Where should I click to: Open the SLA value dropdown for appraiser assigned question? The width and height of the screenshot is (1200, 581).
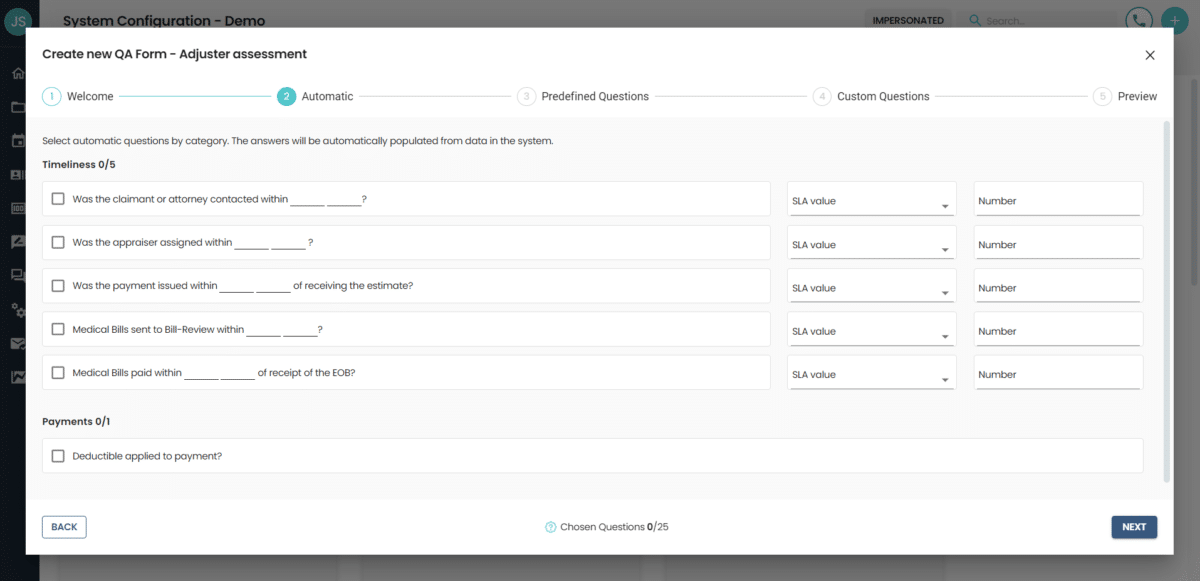(x=871, y=243)
